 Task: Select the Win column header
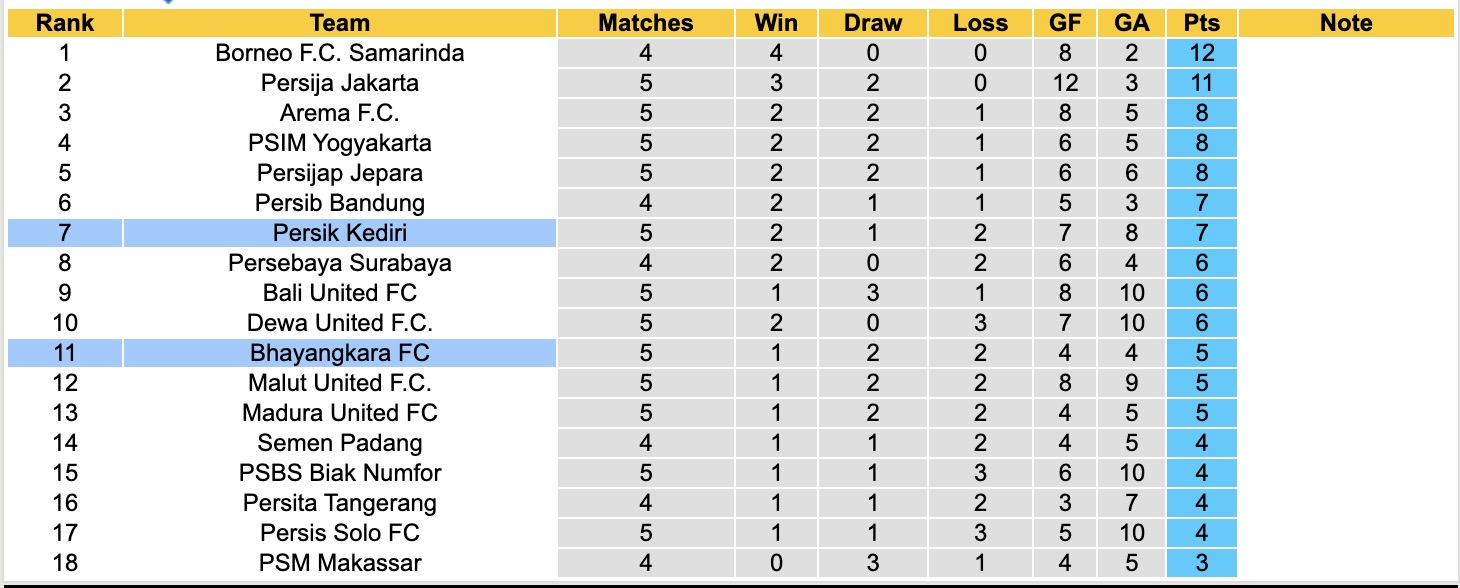click(777, 23)
